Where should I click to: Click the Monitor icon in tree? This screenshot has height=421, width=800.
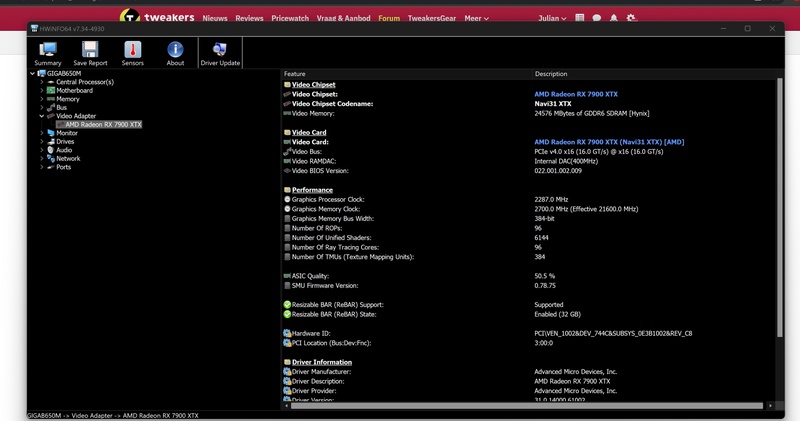[x=51, y=133]
